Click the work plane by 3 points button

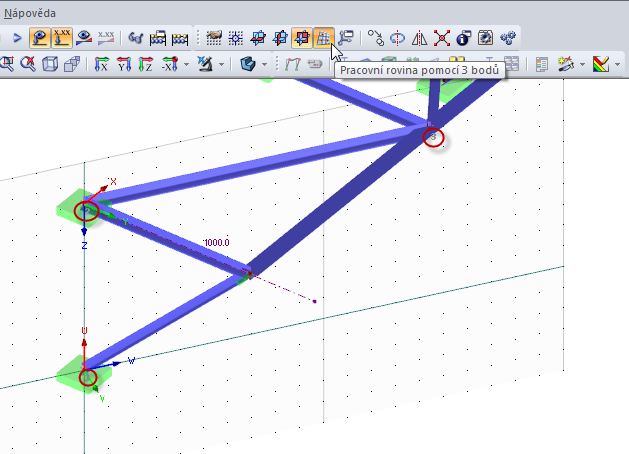[x=324, y=38]
